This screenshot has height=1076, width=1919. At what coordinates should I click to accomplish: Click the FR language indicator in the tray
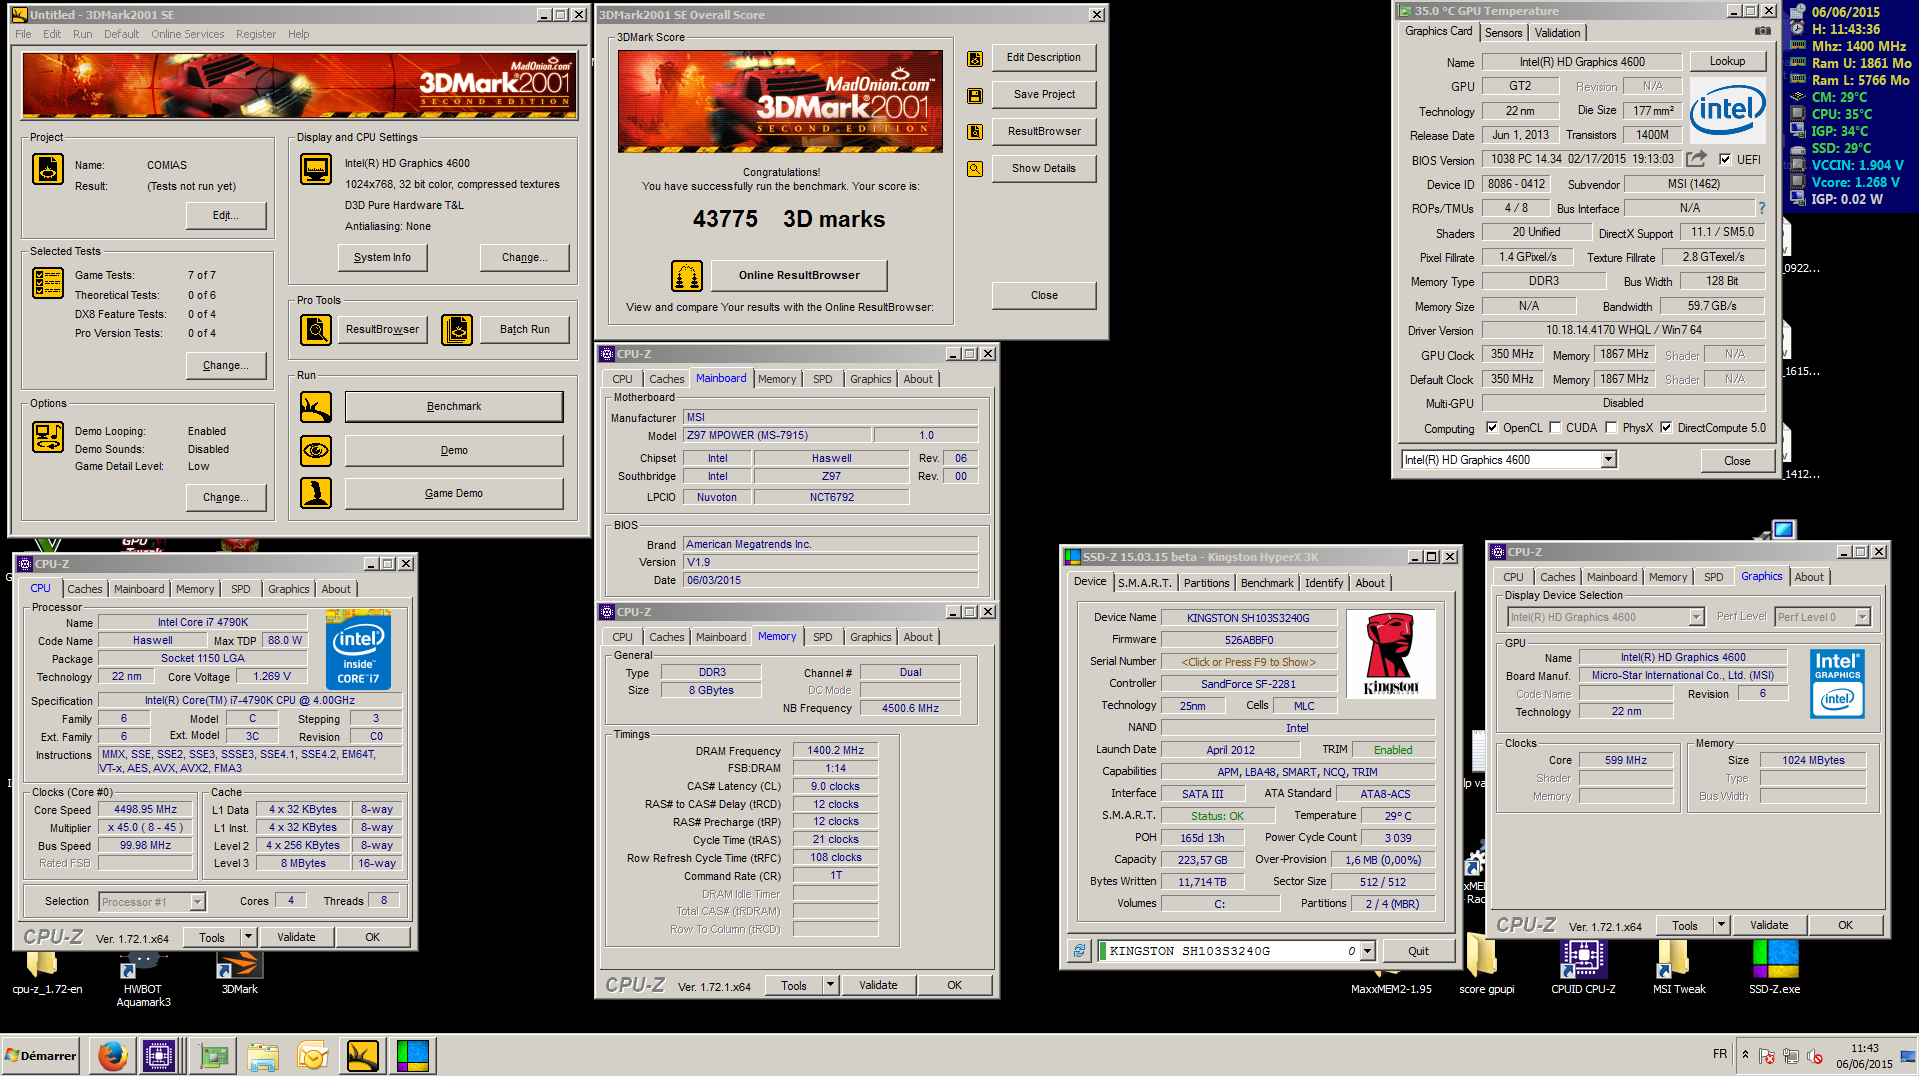(x=1719, y=1054)
